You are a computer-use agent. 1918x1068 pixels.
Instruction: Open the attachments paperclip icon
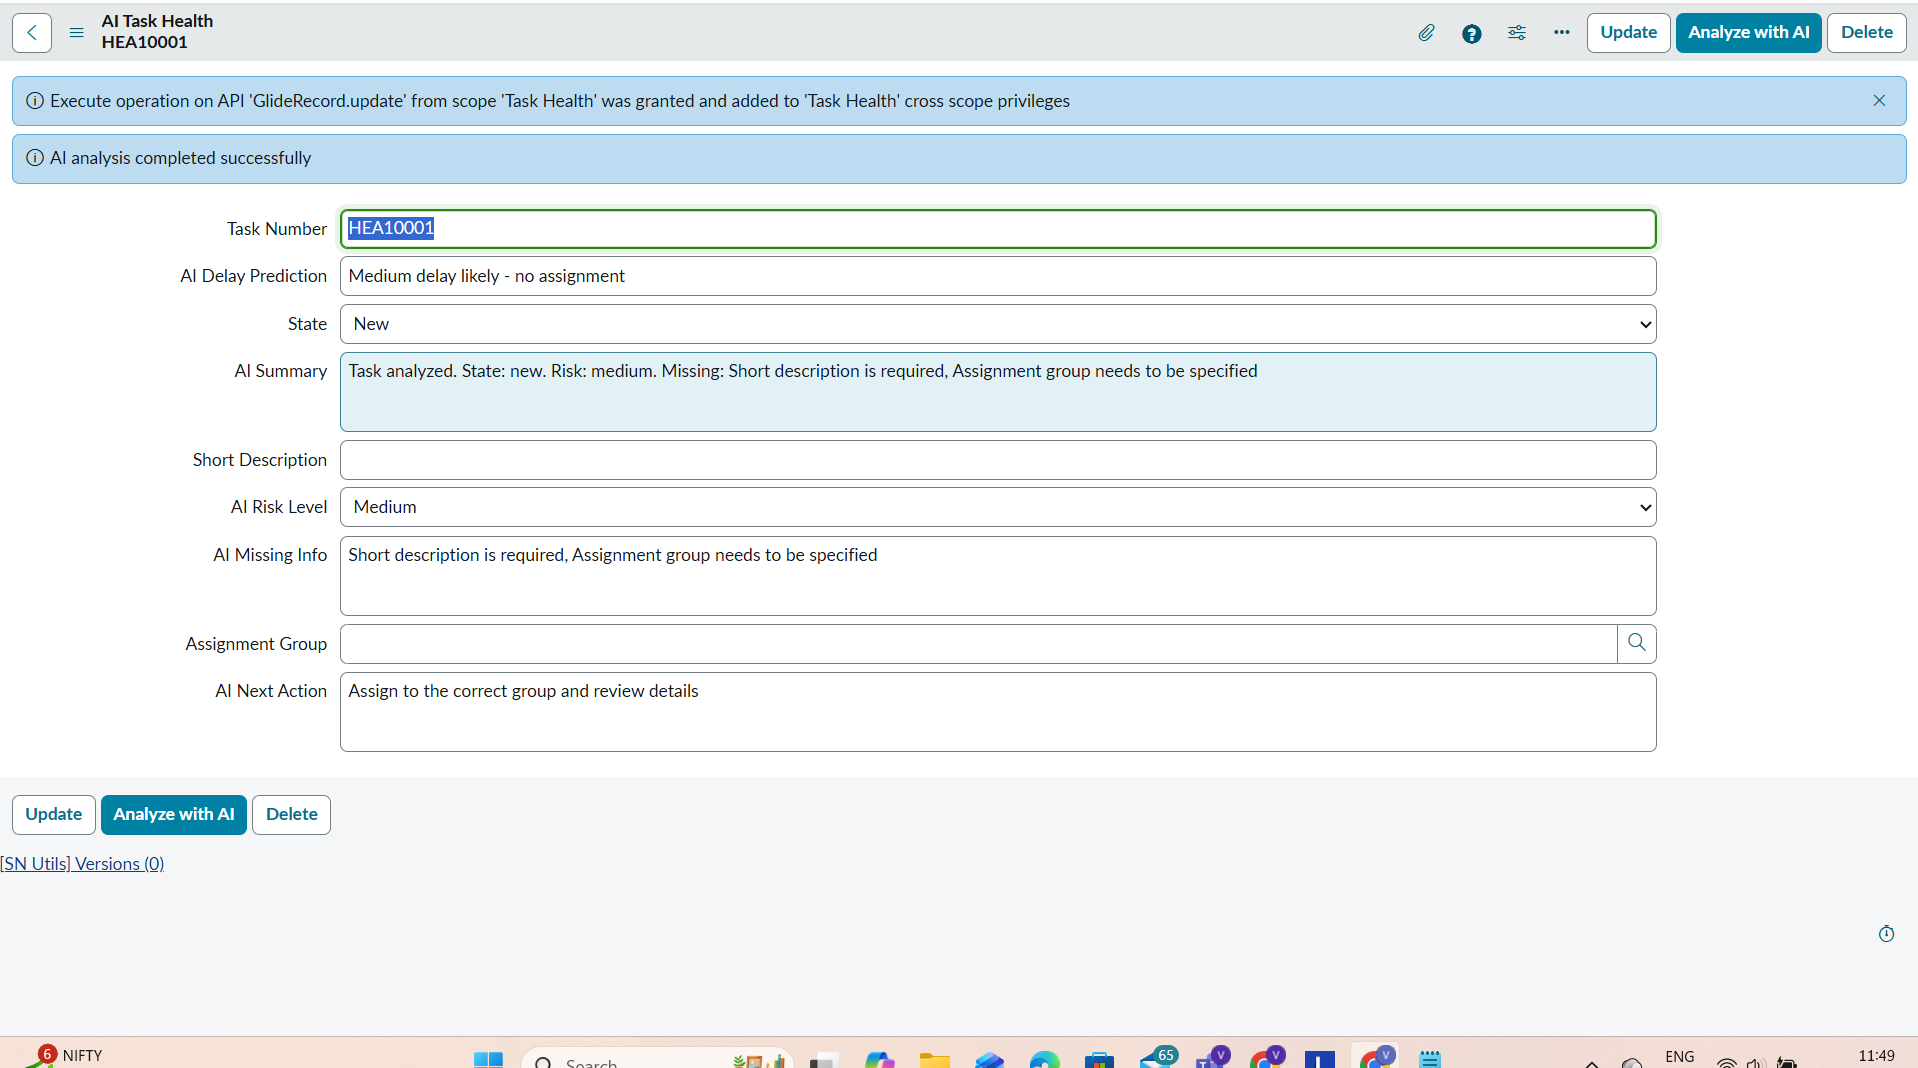pos(1426,33)
